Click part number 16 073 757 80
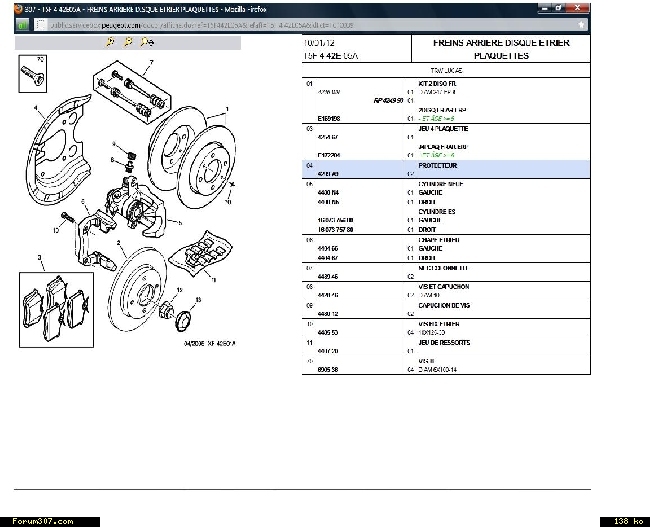Screen dimensions: 650x527 coord(336,229)
